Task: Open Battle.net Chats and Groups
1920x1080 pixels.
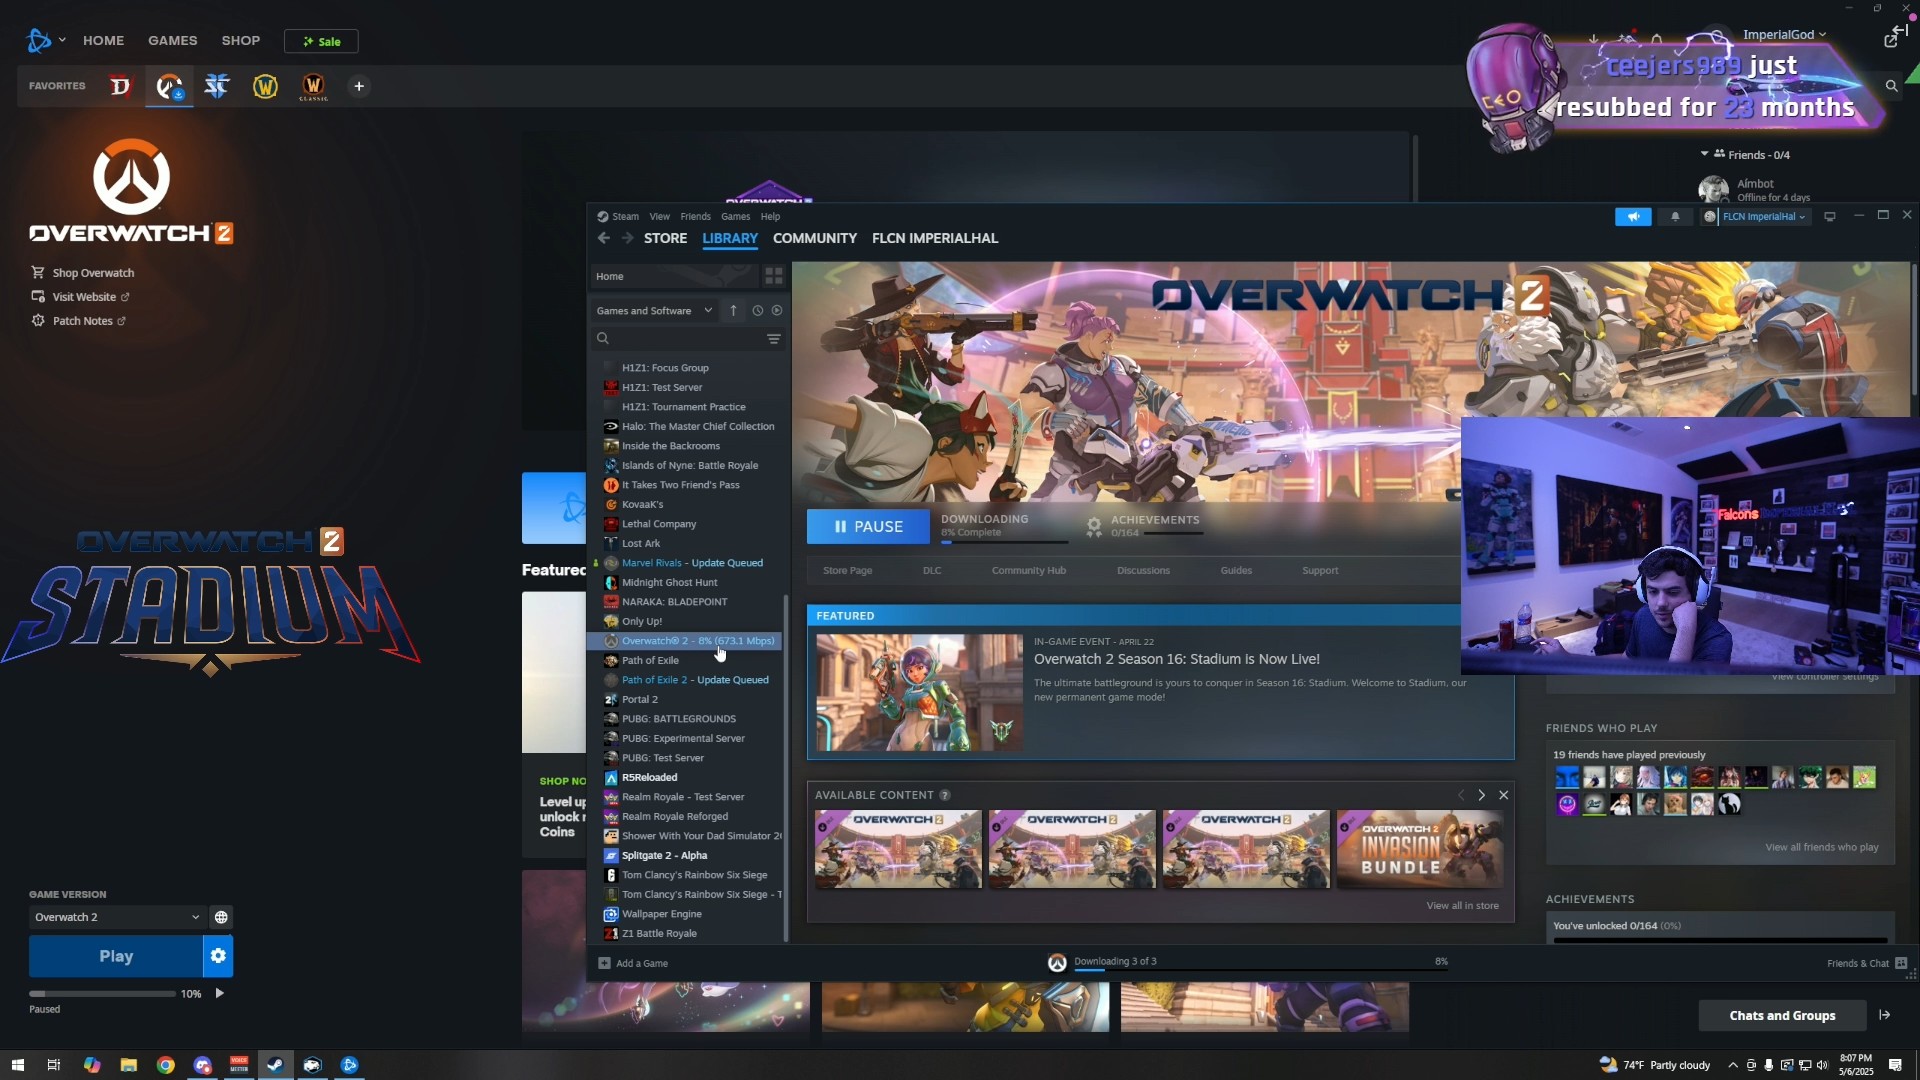Action: [1782, 1015]
